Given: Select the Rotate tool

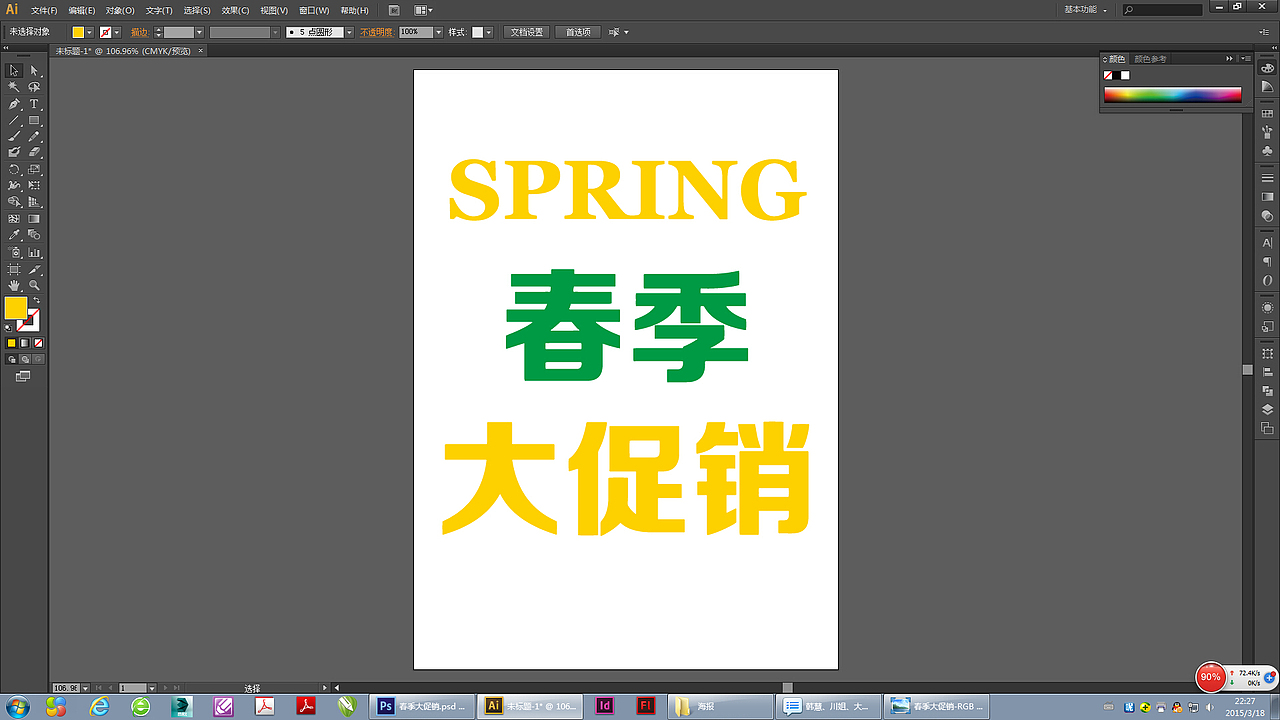Looking at the screenshot, I should click(14, 170).
